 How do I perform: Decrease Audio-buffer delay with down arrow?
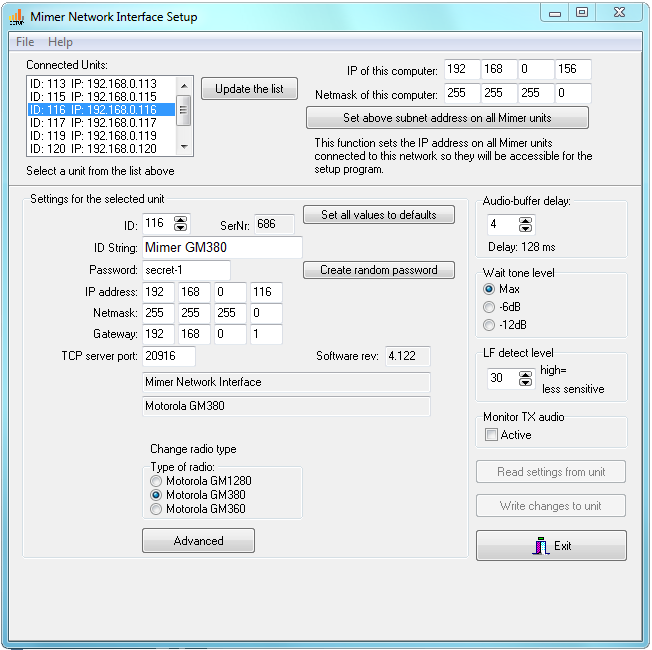tap(525, 228)
